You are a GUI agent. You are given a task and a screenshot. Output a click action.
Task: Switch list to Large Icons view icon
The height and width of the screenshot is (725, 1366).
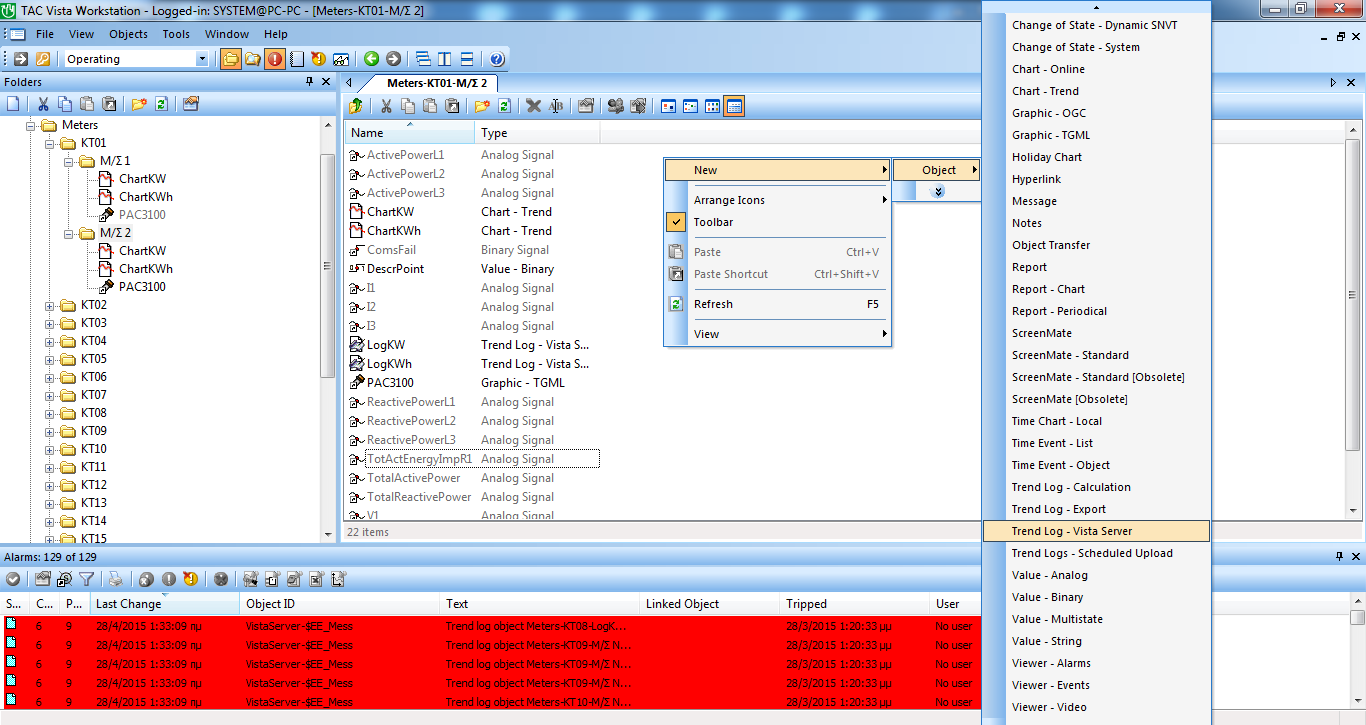click(x=668, y=106)
